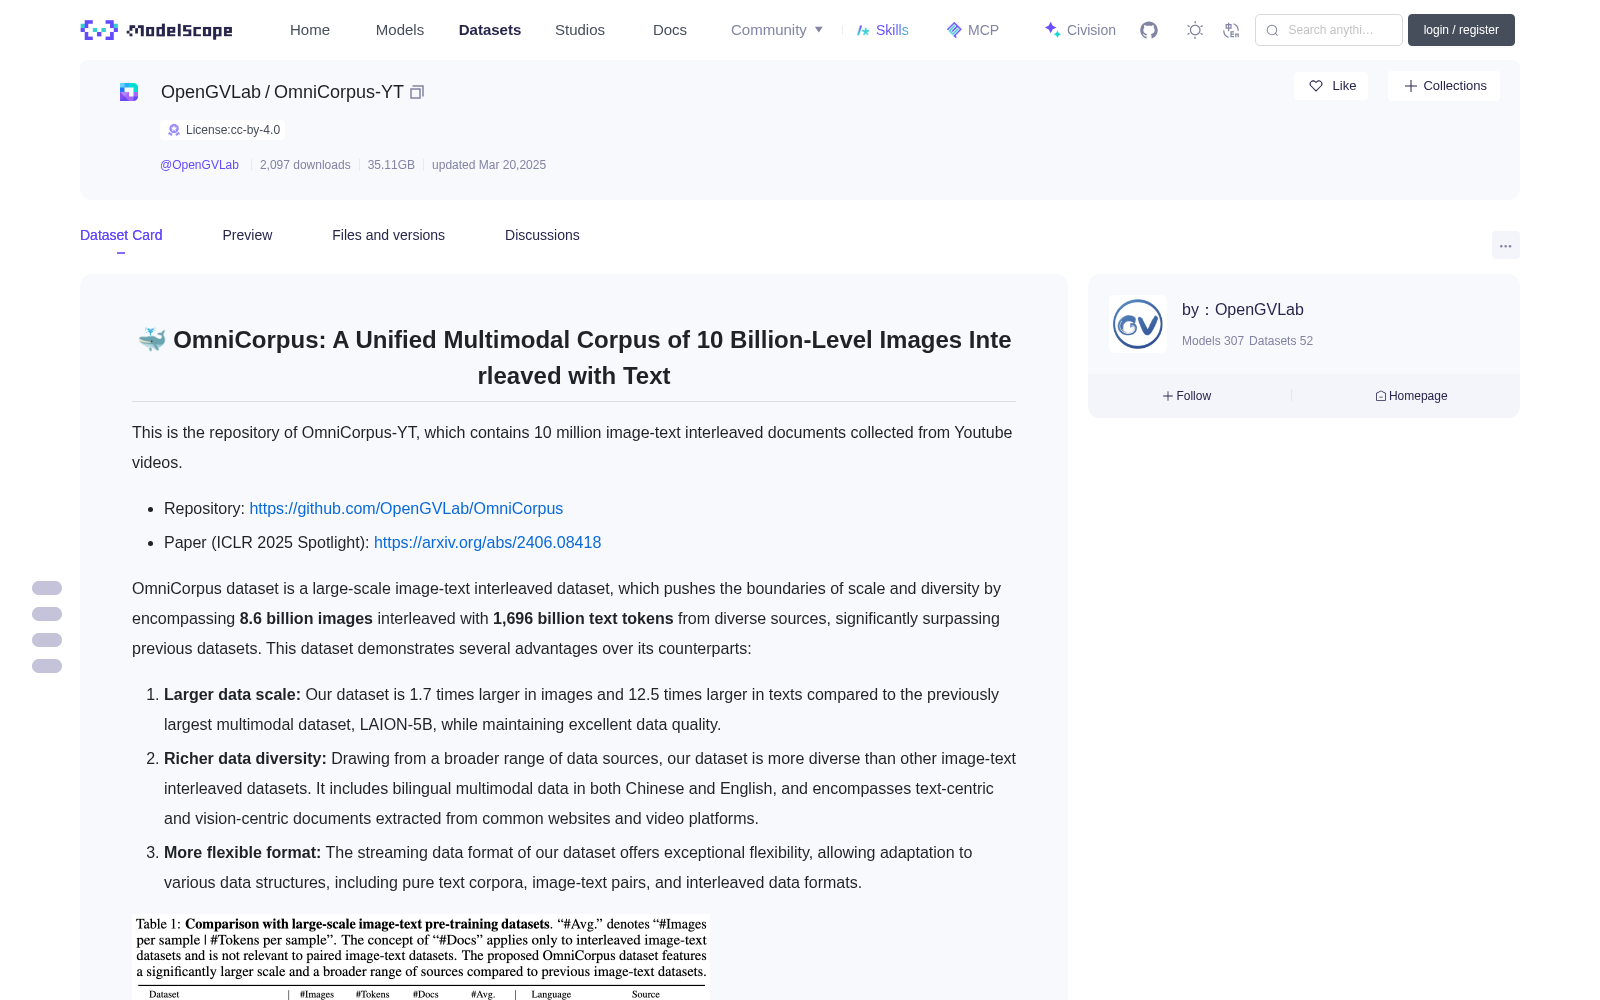Open the Datasets section
The width and height of the screenshot is (1600, 1000).
pos(490,30)
